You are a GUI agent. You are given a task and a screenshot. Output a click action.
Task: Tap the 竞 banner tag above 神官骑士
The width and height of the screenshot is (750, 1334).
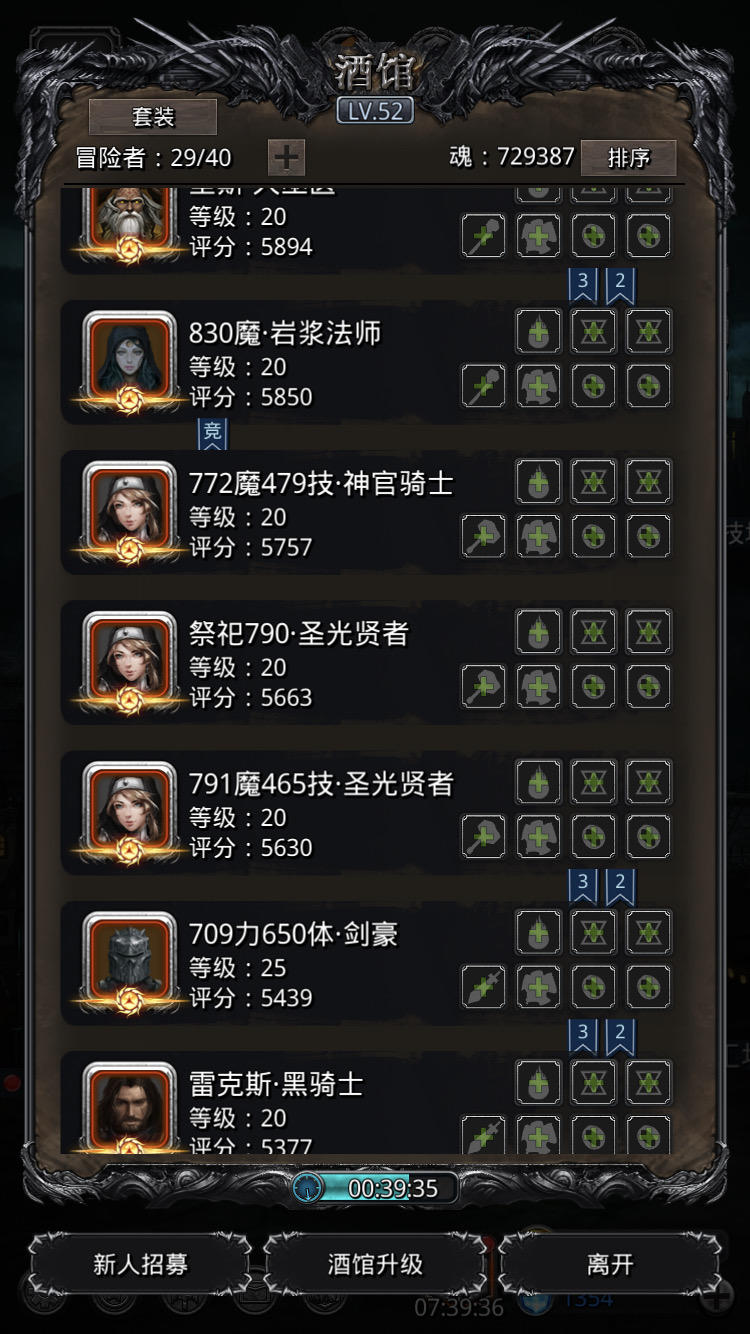pyautogui.click(x=212, y=433)
